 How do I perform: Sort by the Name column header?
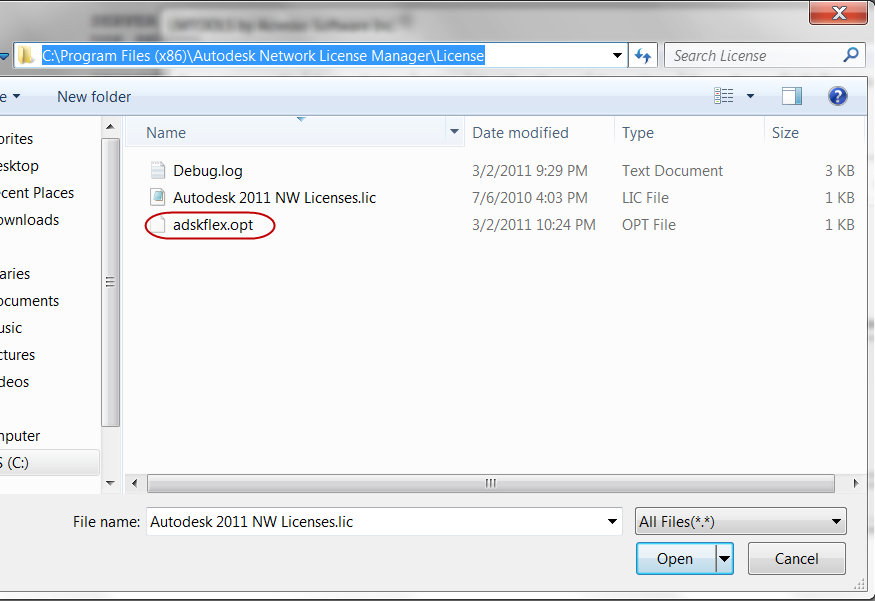pyautogui.click(x=286, y=133)
